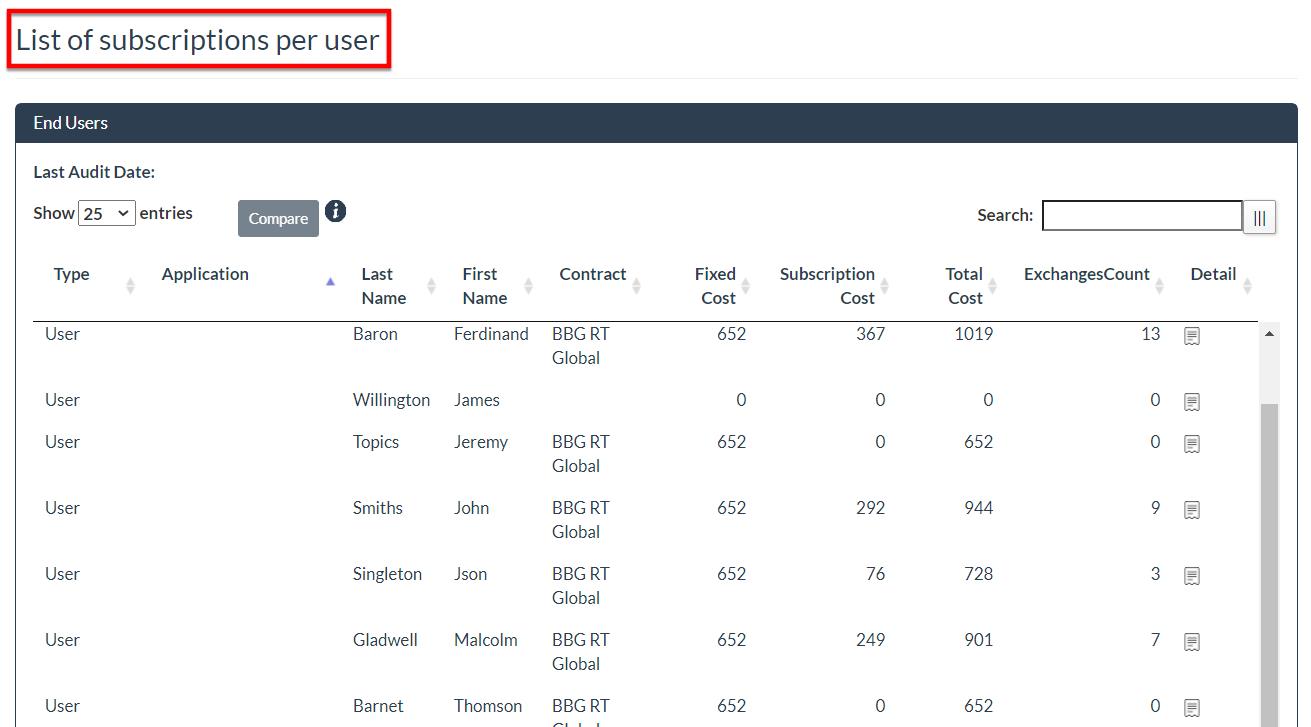Open the Show entries dropdown
1311x727 pixels.
106,214
